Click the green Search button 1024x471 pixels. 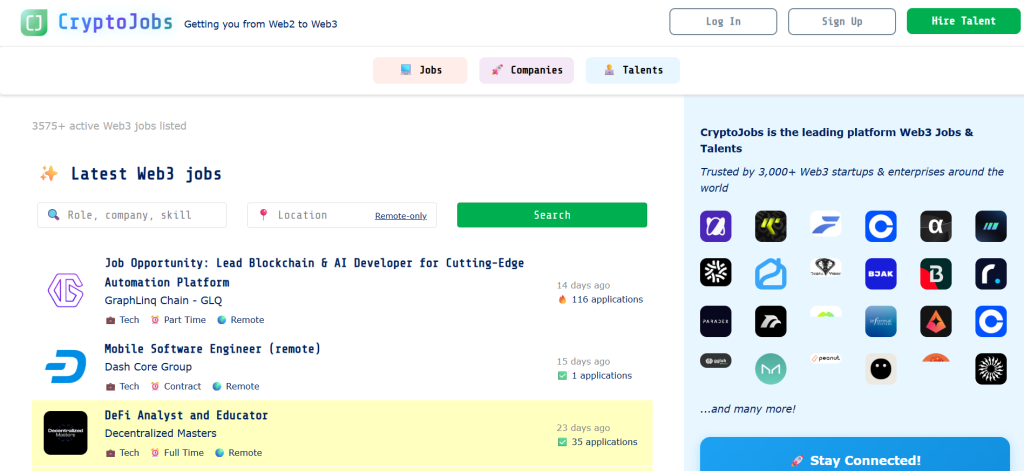click(x=552, y=215)
